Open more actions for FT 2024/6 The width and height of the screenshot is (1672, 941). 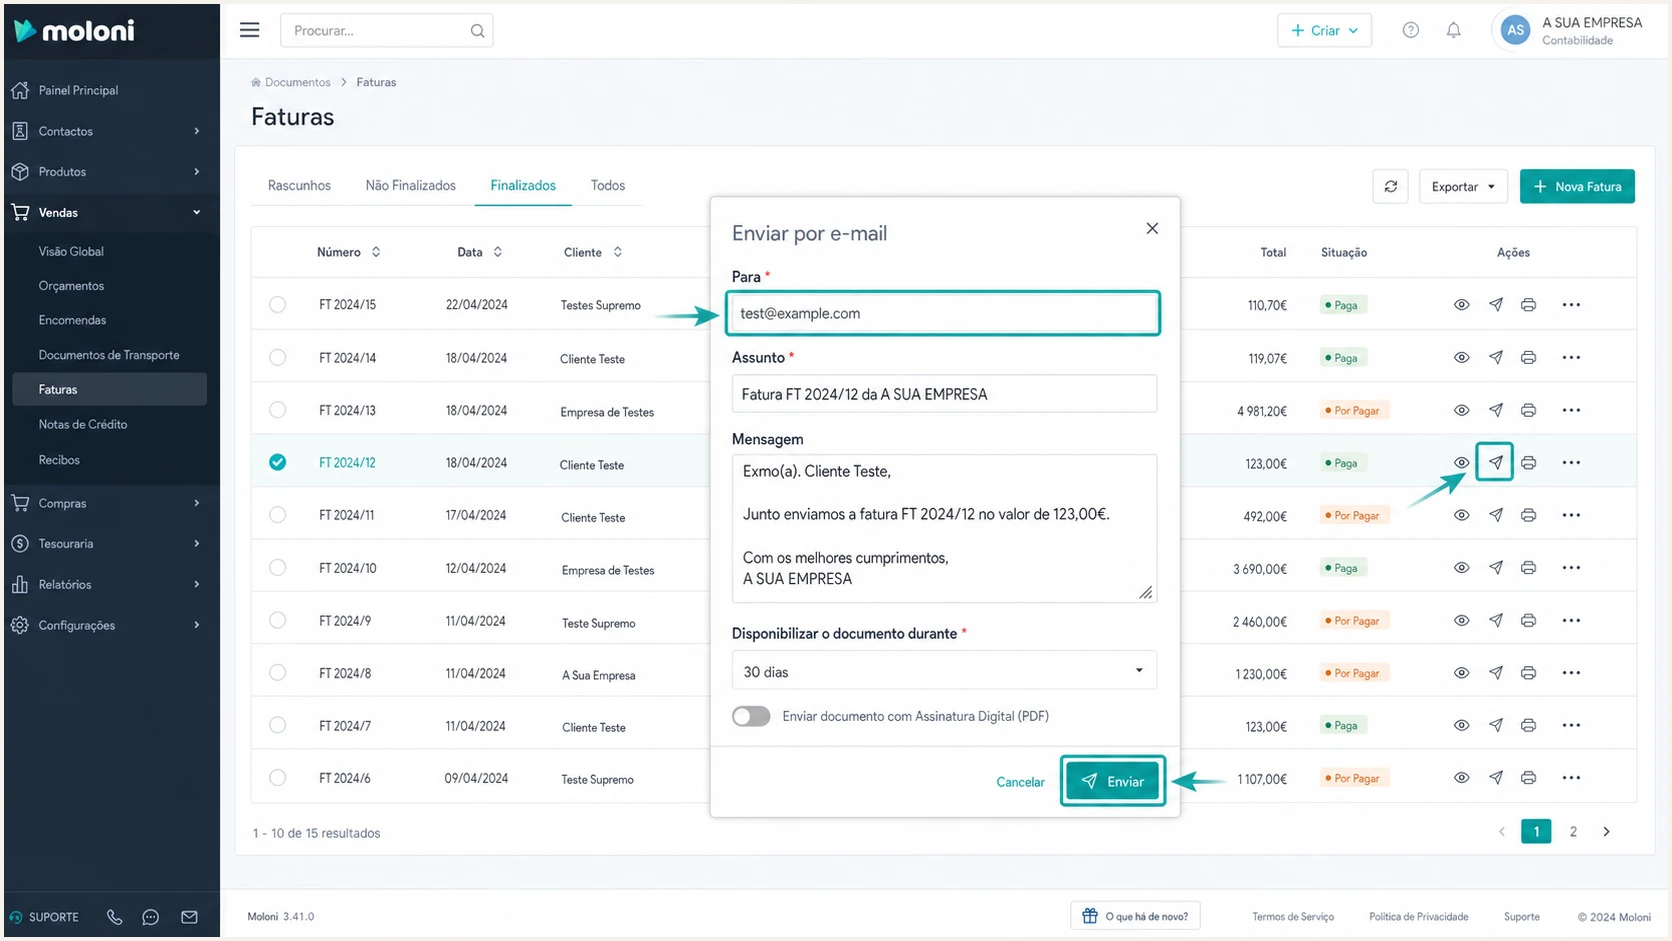click(x=1571, y=777)
